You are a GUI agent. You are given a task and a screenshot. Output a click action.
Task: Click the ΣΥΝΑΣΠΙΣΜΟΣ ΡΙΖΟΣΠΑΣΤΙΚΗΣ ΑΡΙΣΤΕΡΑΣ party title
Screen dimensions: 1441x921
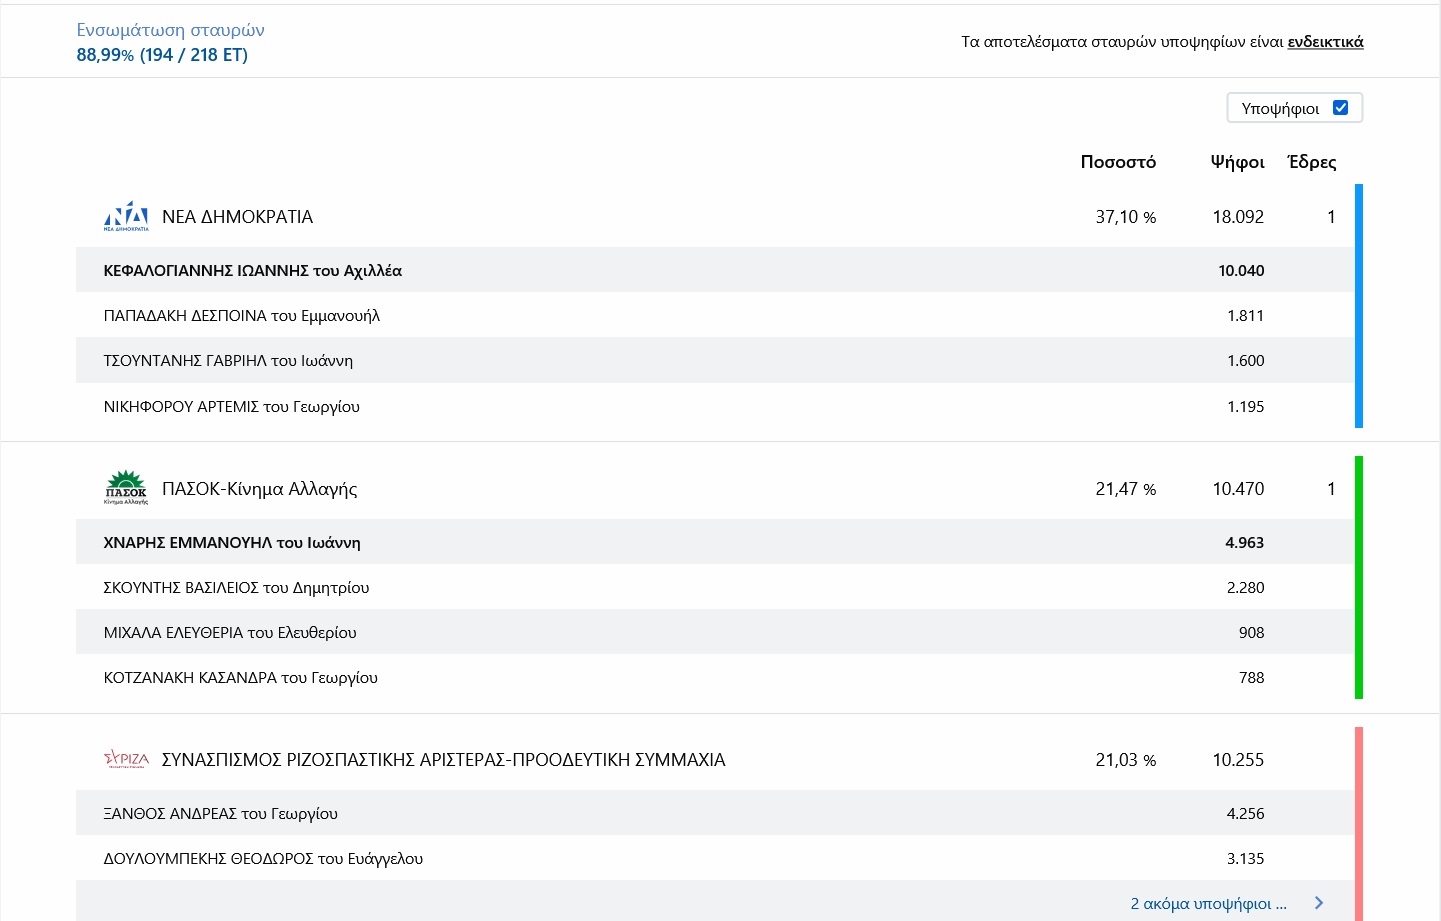tap(443, 760)
